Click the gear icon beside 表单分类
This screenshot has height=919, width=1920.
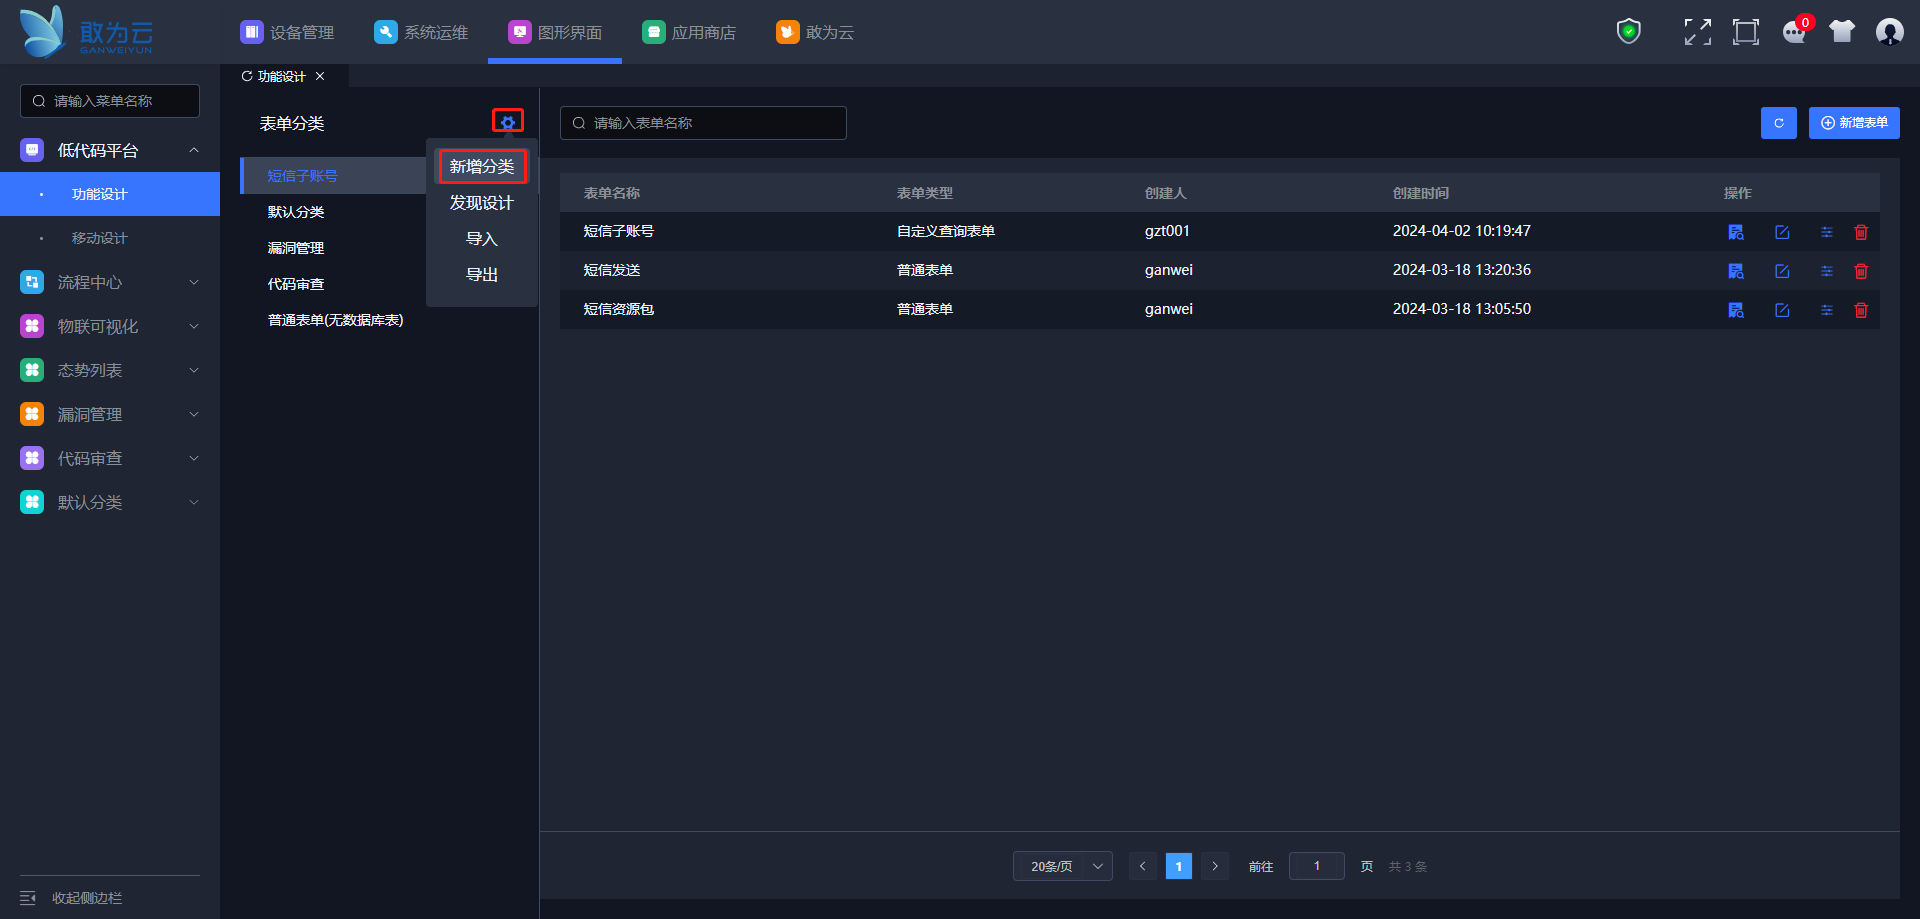coord(508,122)
